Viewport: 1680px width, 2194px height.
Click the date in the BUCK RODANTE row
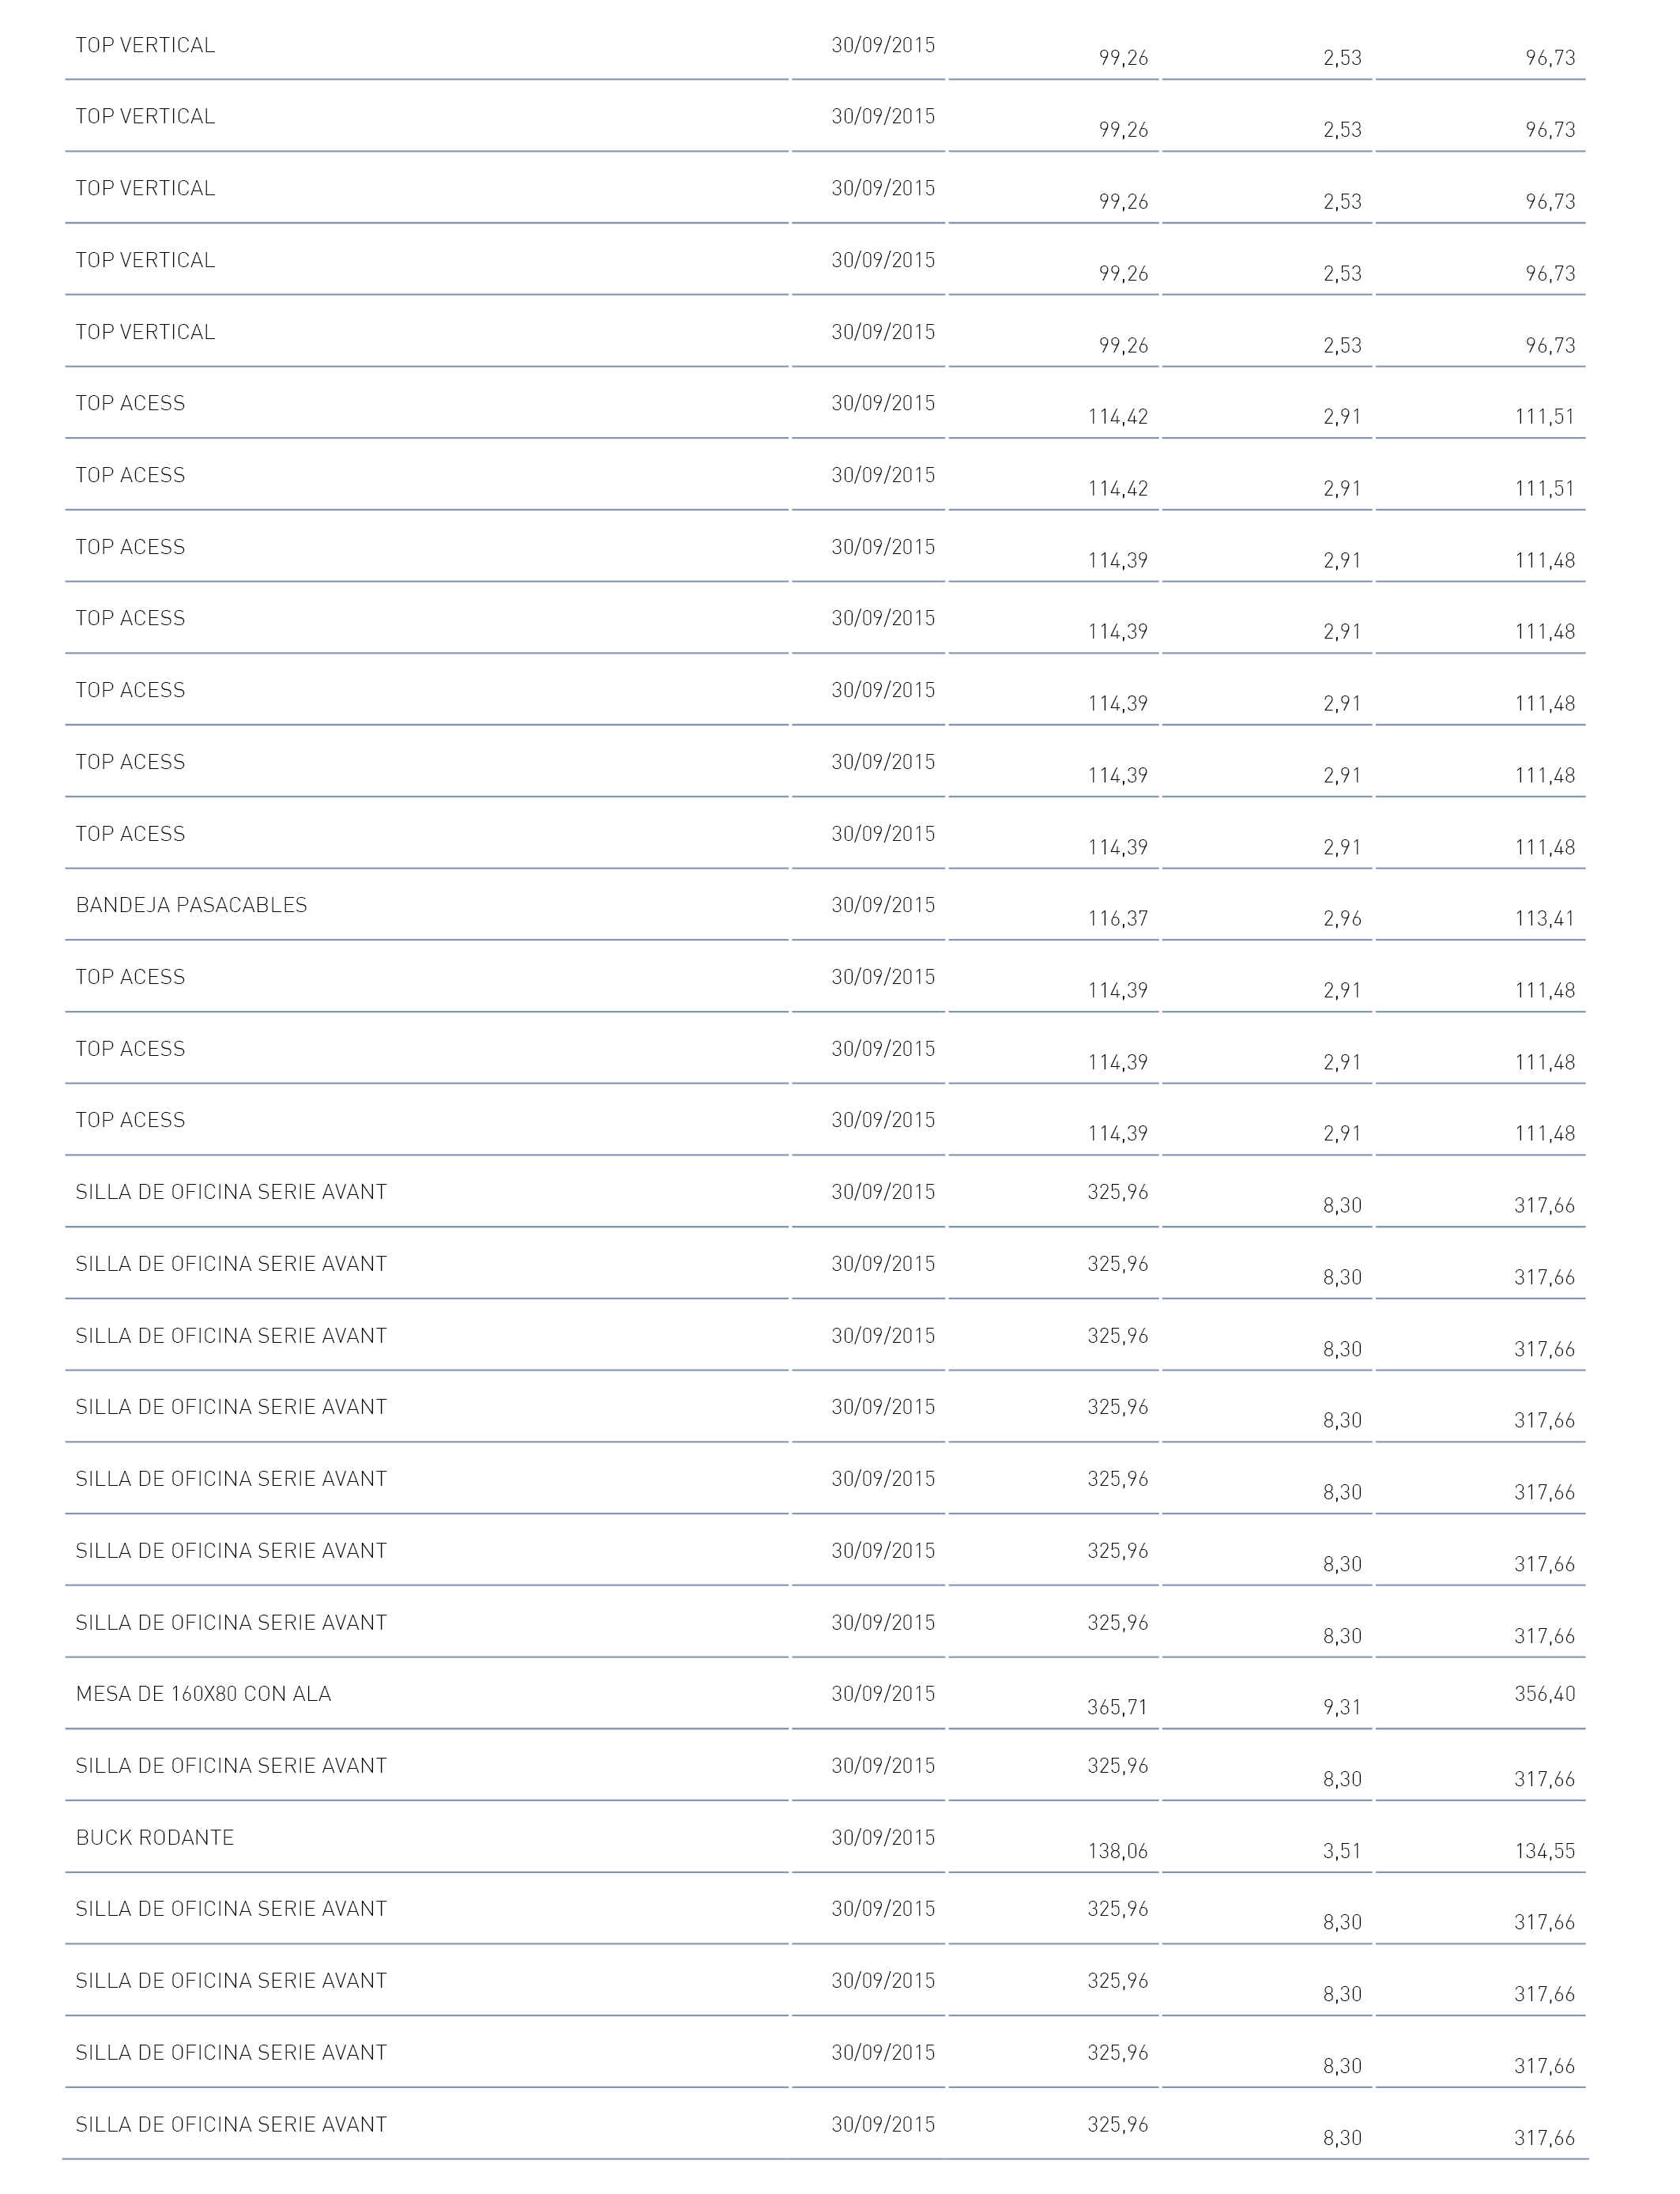883,1838
